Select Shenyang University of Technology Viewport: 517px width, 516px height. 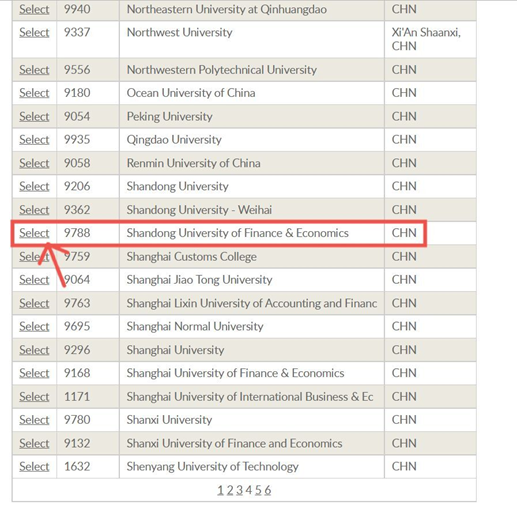click(x=34, y=466)
